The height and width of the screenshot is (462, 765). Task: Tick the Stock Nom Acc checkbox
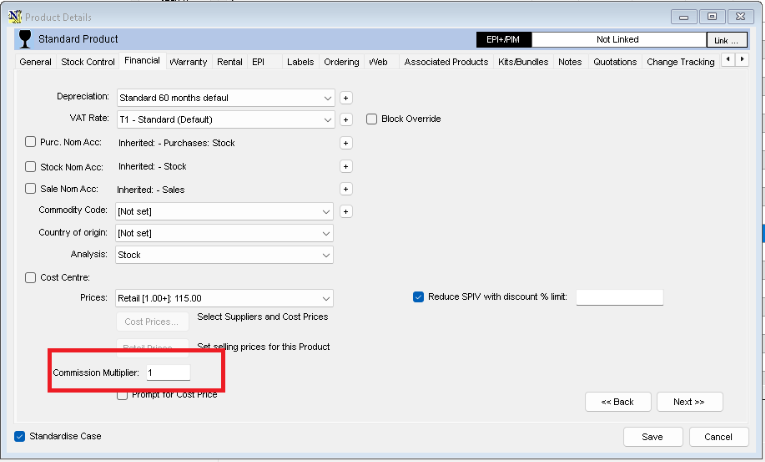(x=30, y=166)
